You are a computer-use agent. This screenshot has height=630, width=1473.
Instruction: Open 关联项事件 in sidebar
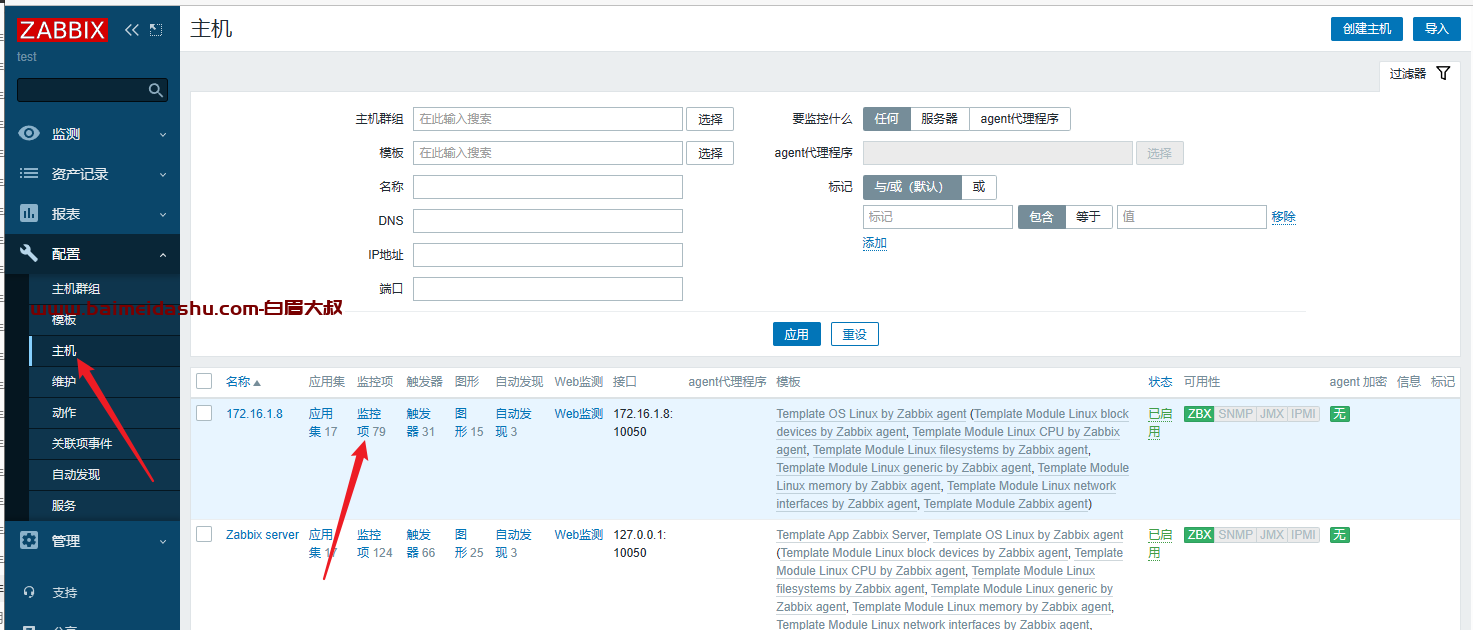coord(104,444)
